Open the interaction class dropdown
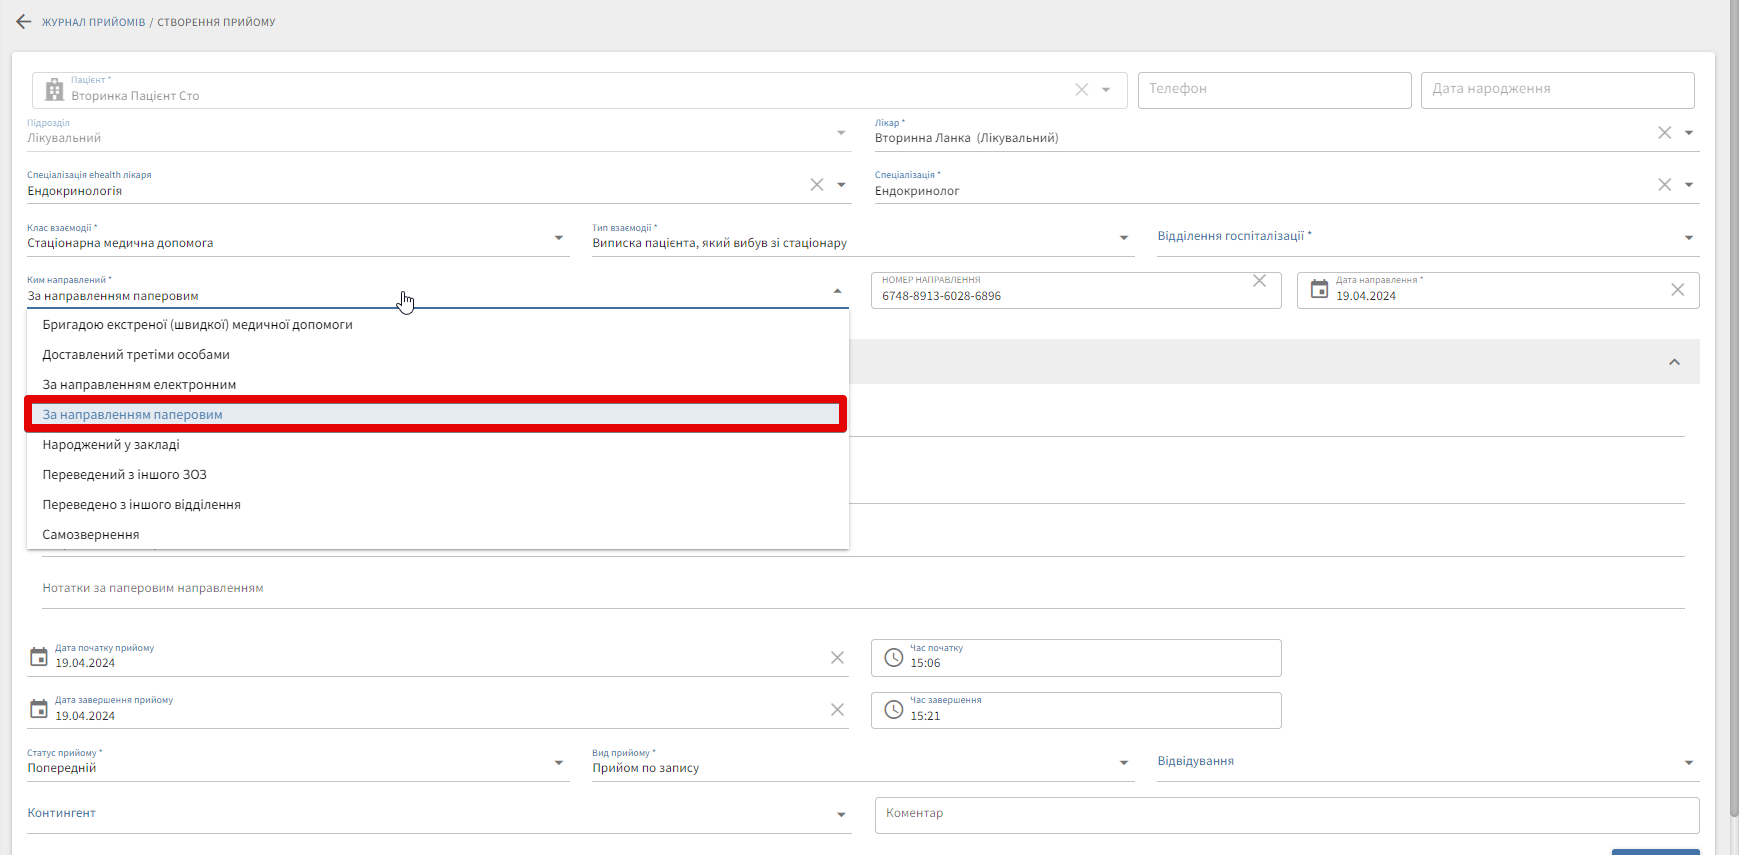This screenshot has height=855, width=1739. click(558, 238)
